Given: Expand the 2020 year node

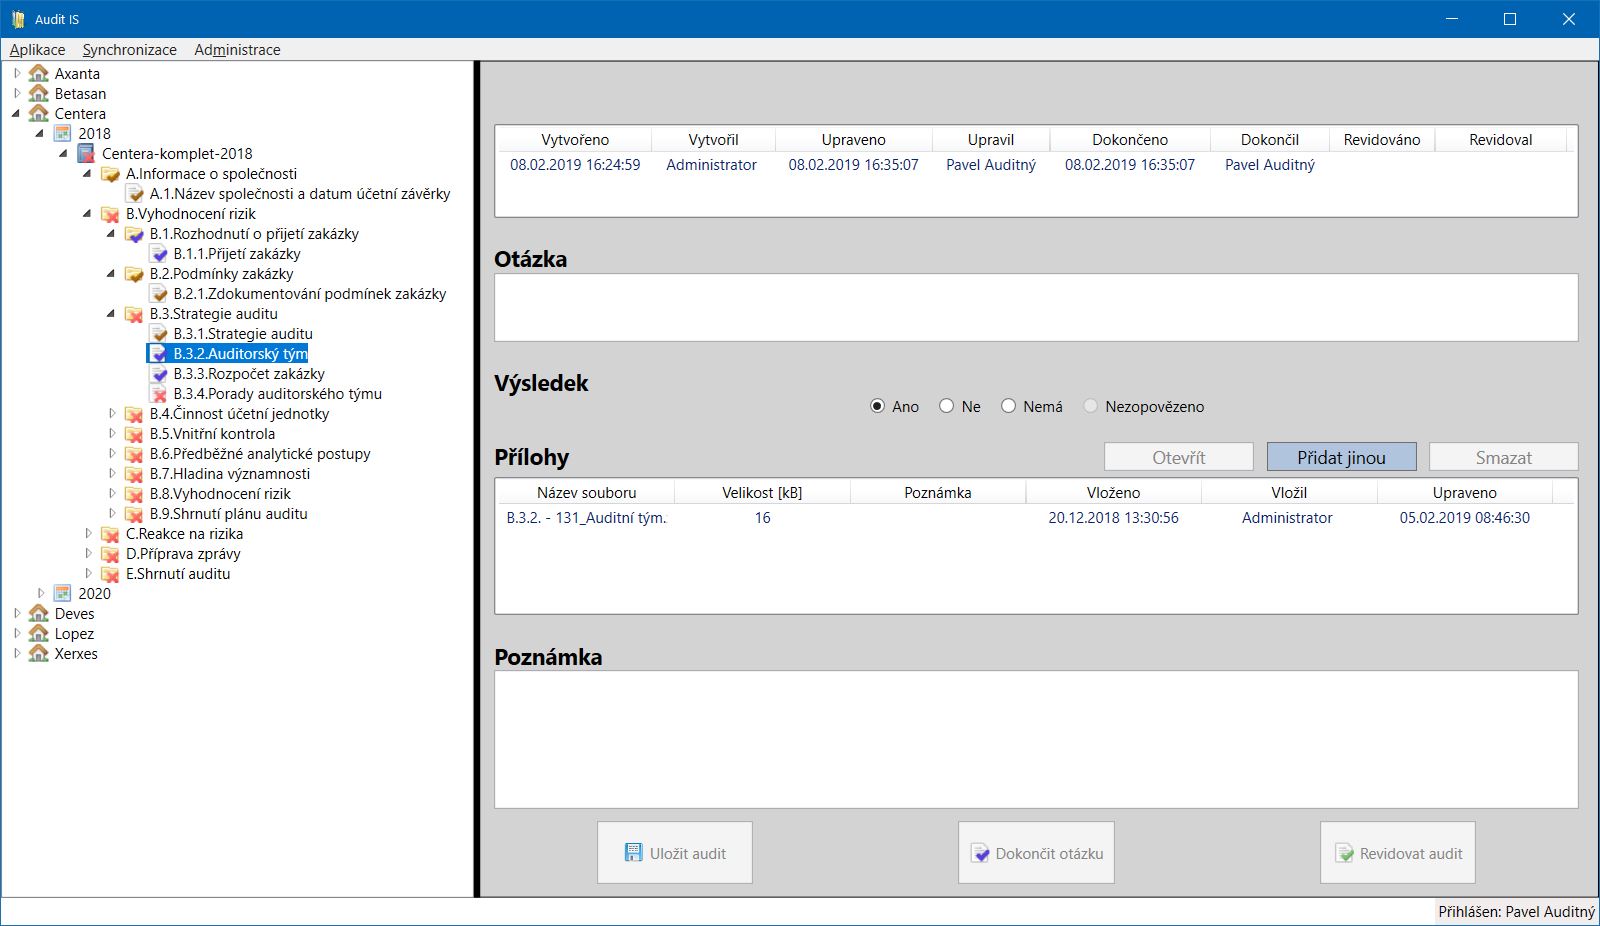Looking at the screenshot, I should [x=41, y=593].
